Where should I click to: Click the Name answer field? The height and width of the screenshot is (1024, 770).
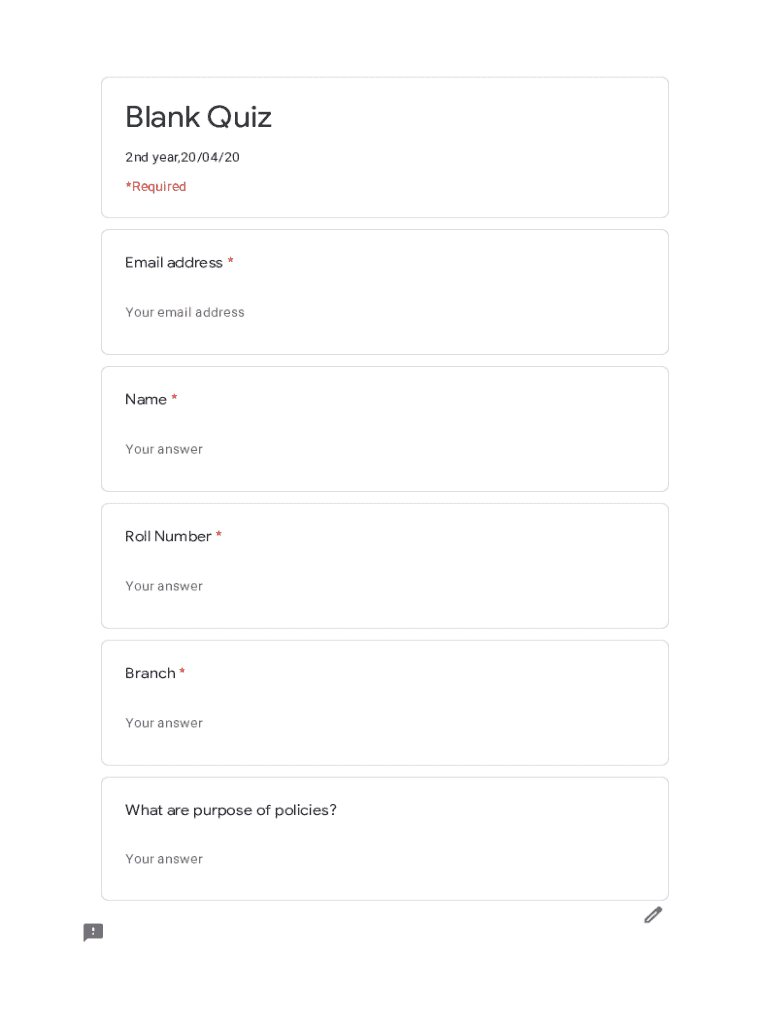(164, 449)
